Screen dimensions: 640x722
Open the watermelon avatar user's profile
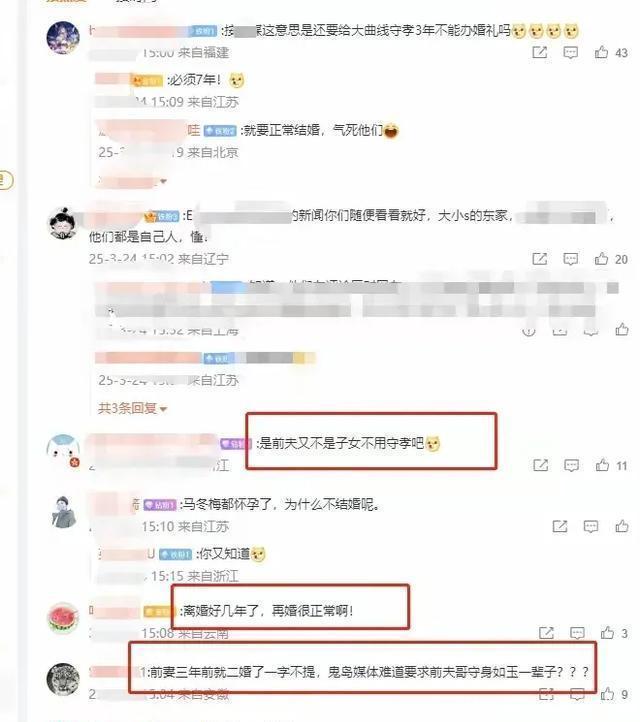[63, 618]
